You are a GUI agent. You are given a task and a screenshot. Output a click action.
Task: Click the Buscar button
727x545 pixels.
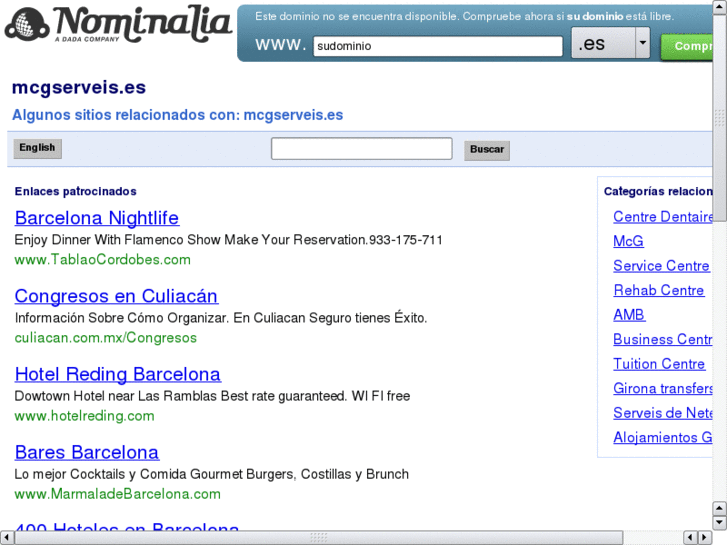(x=487, y=150)
